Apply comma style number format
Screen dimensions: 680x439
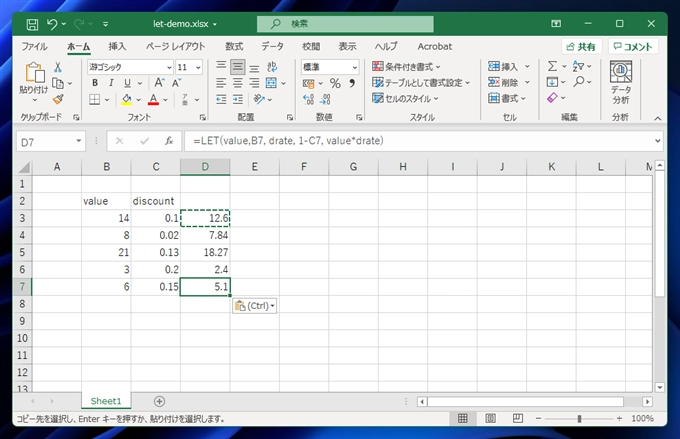[x=352, y=83]
